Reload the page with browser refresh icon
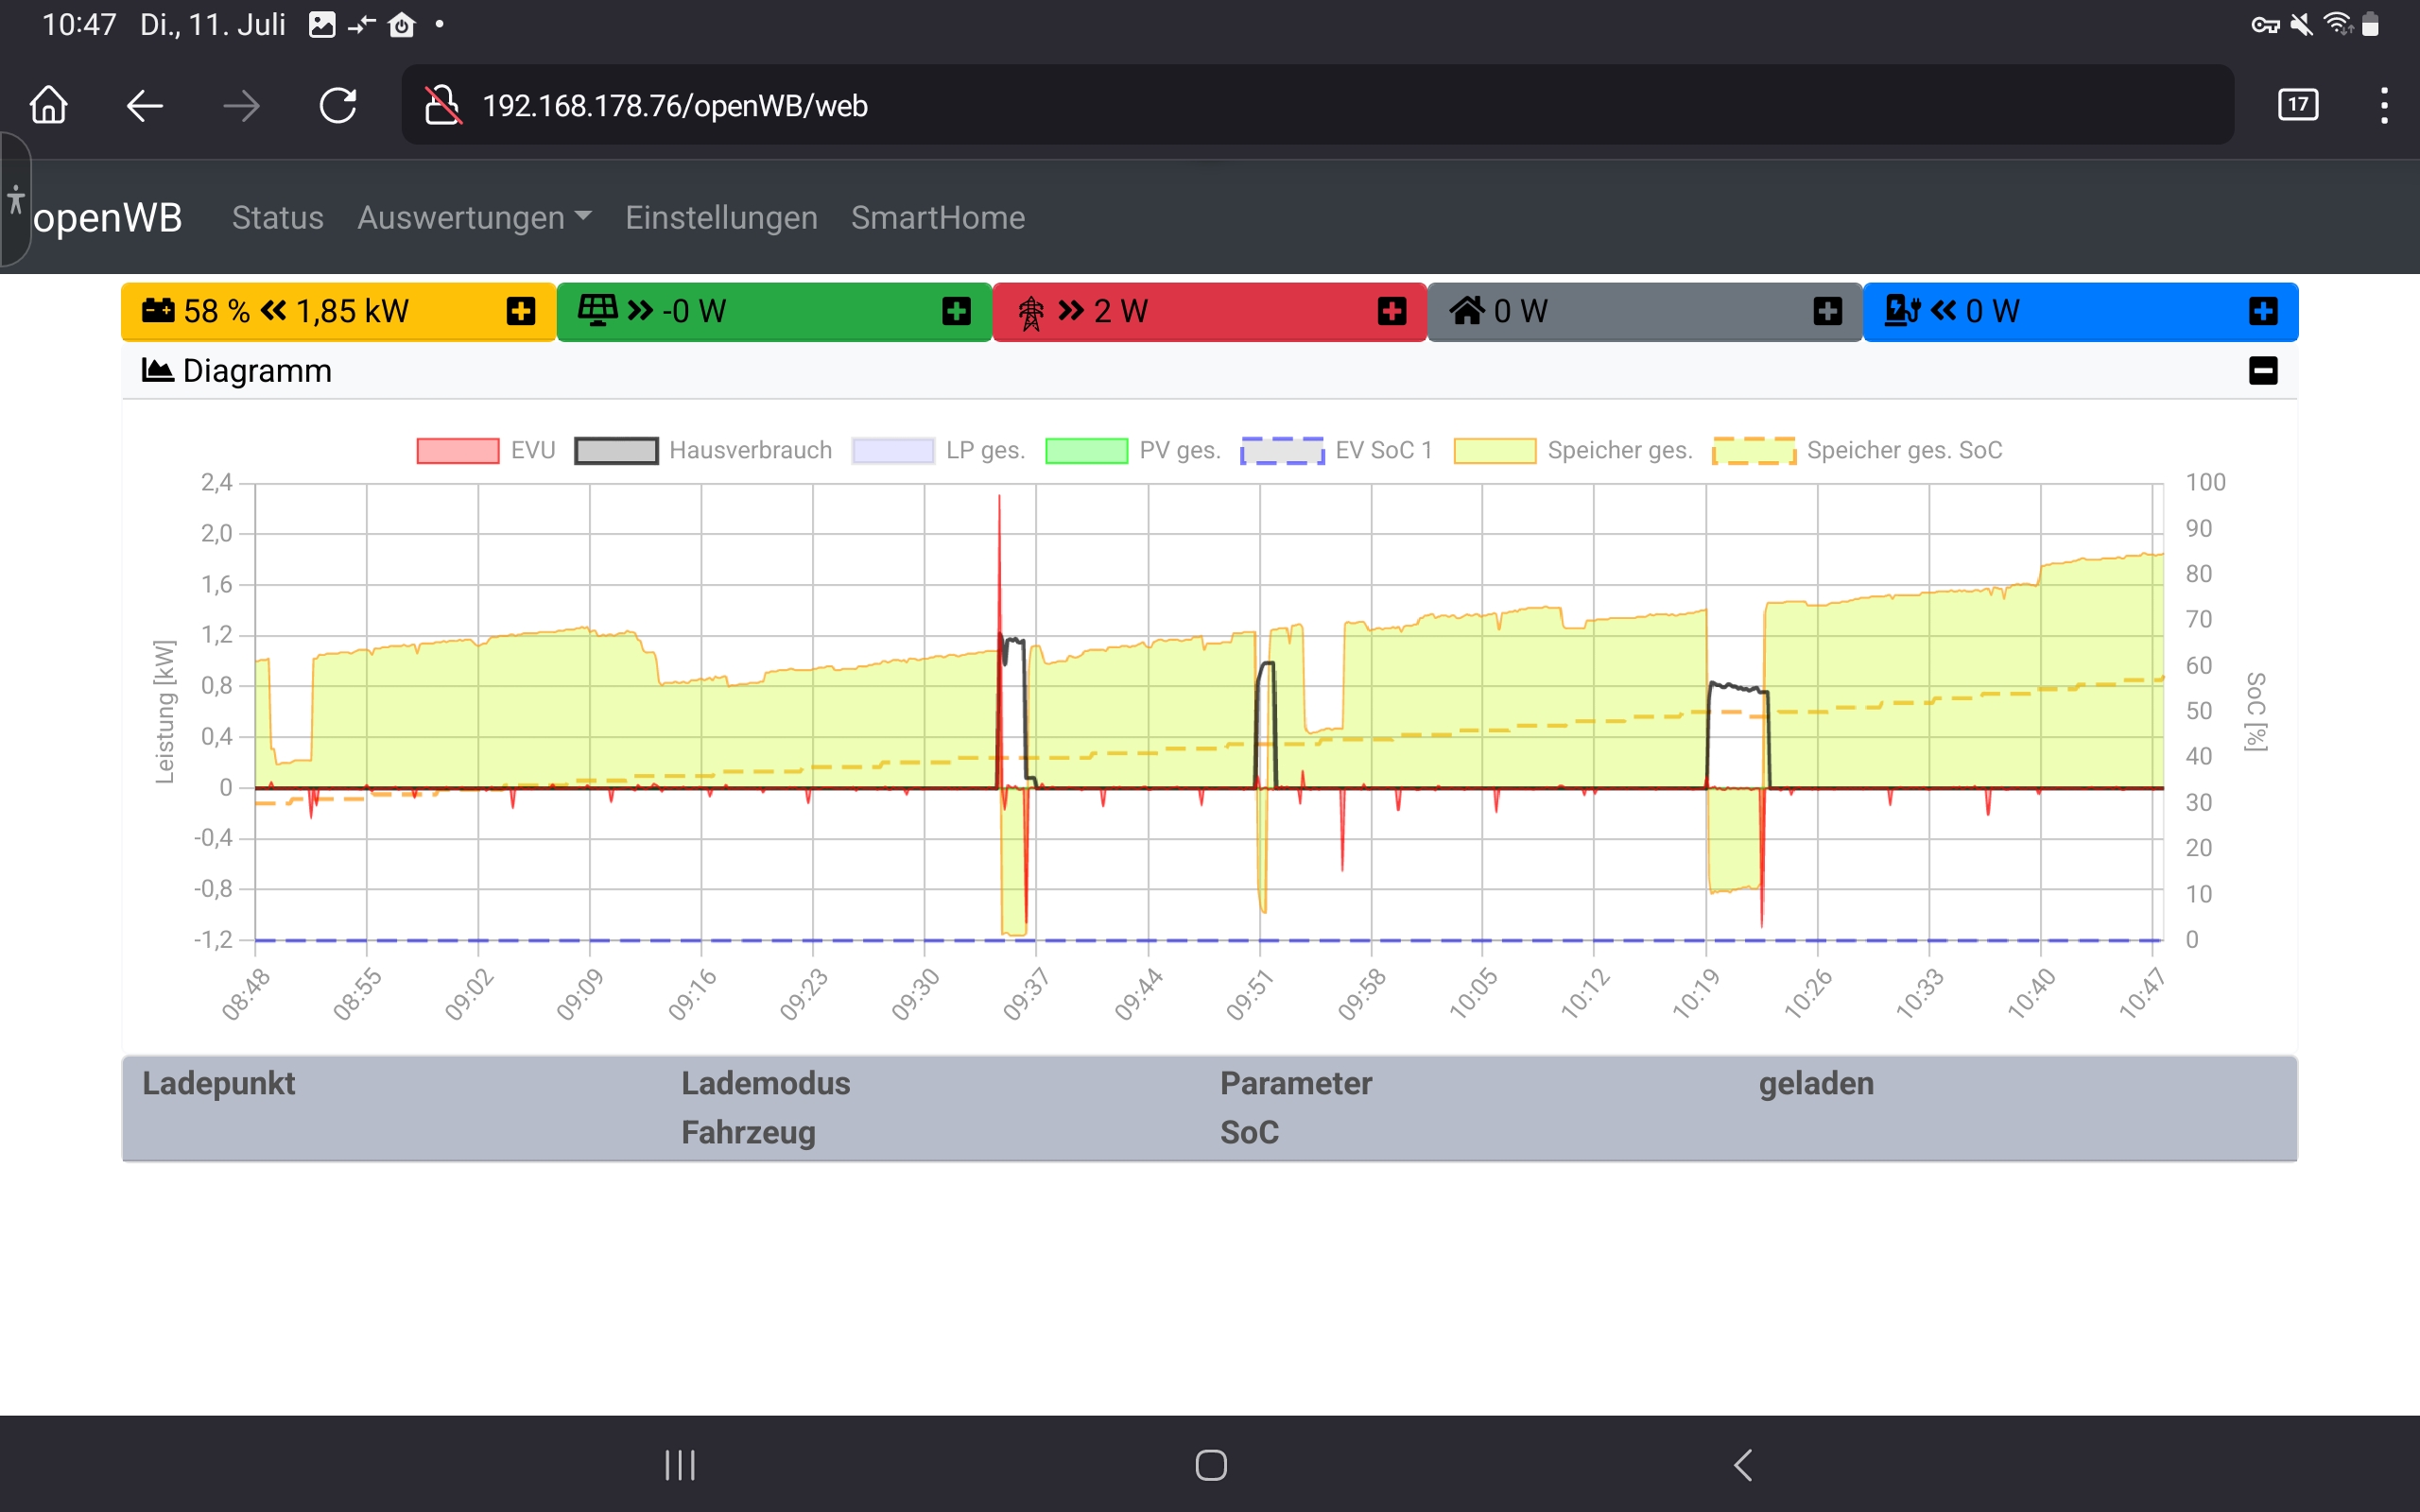This screenshot has width=2420, height=1512. [338, 106]
